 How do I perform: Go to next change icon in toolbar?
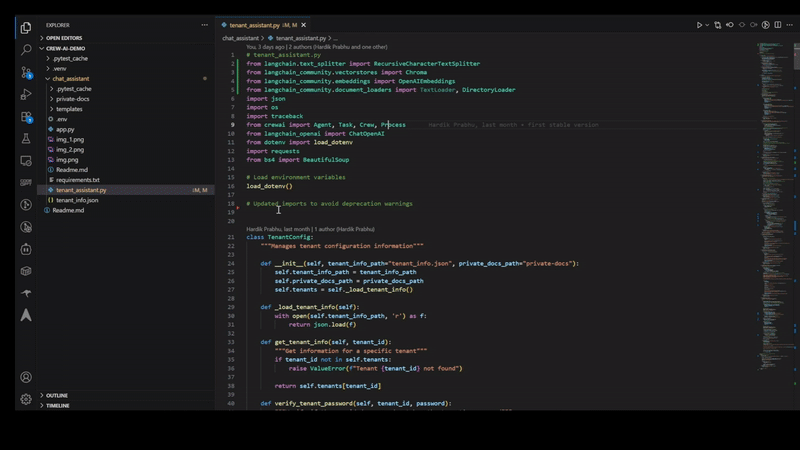tap(754, 25)
